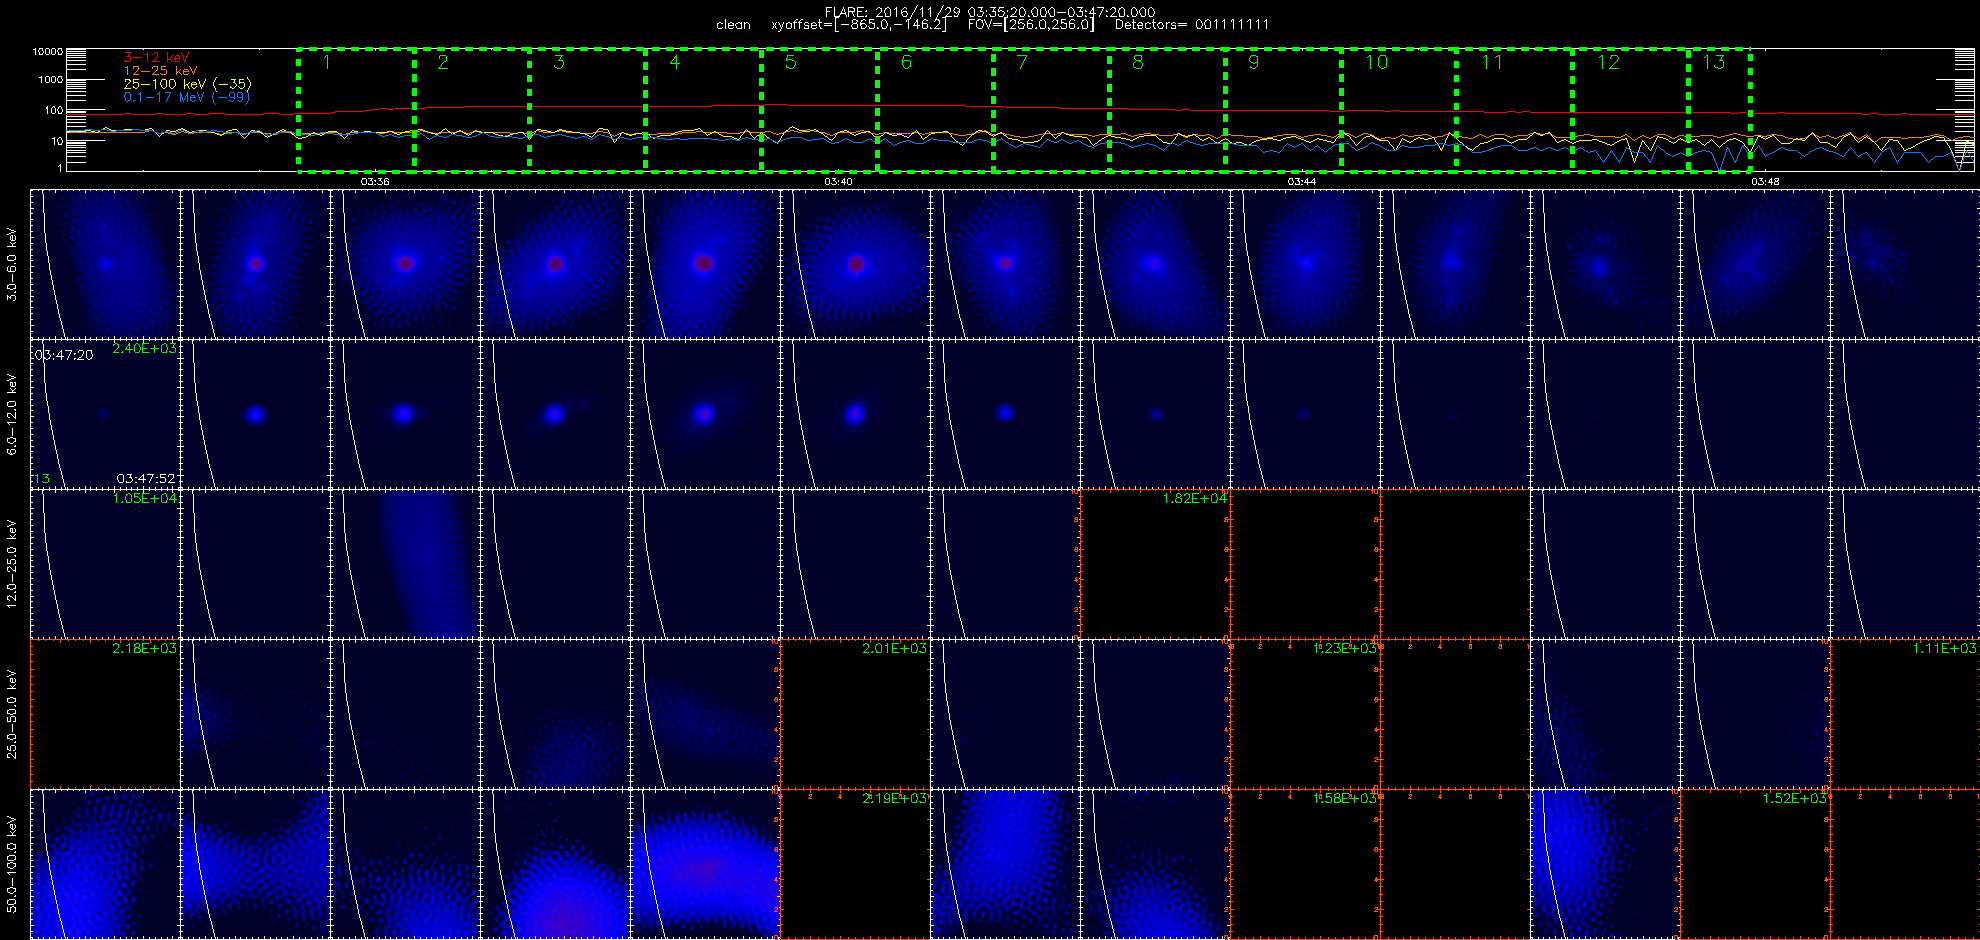Select interval 13 marker on the light curve
The width and height of the screenshot is (1980, 940).
click(x=1714, y=62)
